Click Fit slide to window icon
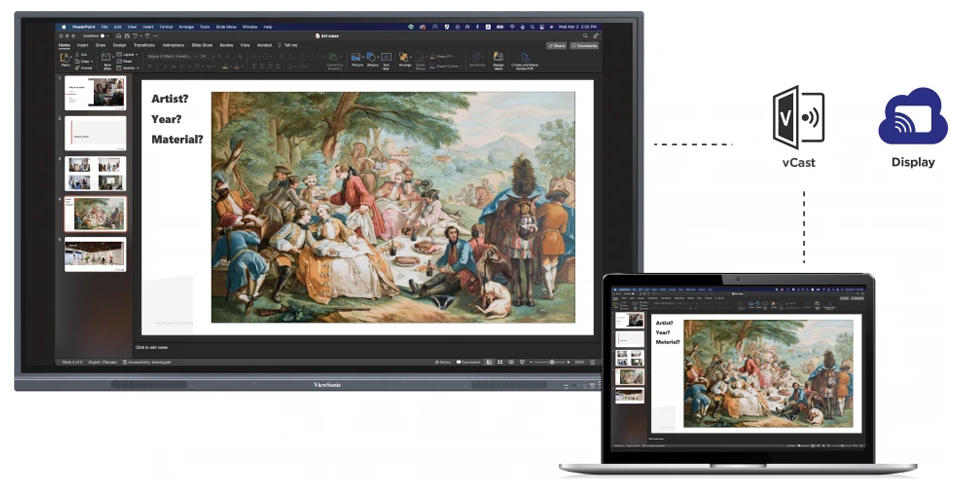 click(593, 362)
